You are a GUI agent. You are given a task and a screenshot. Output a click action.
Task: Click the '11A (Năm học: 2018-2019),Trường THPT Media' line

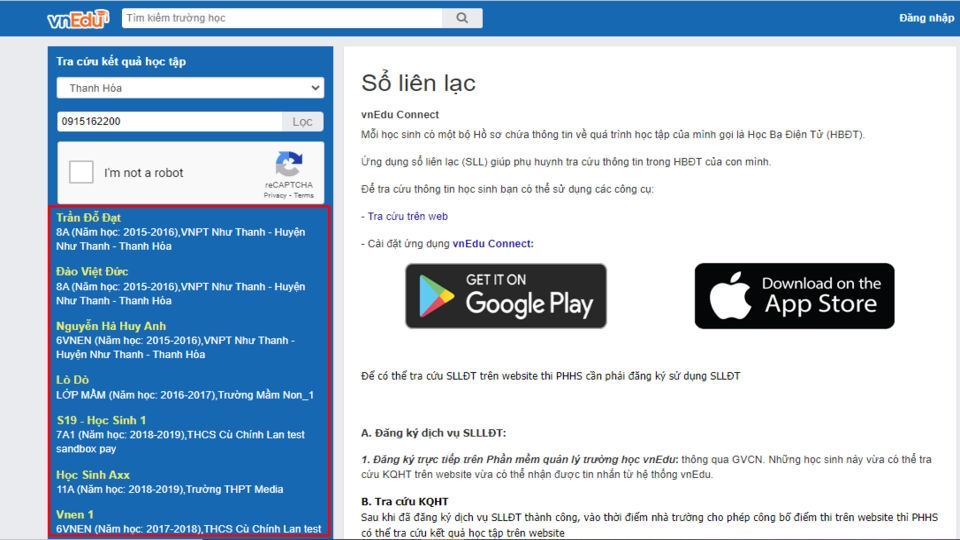point(170,489)
